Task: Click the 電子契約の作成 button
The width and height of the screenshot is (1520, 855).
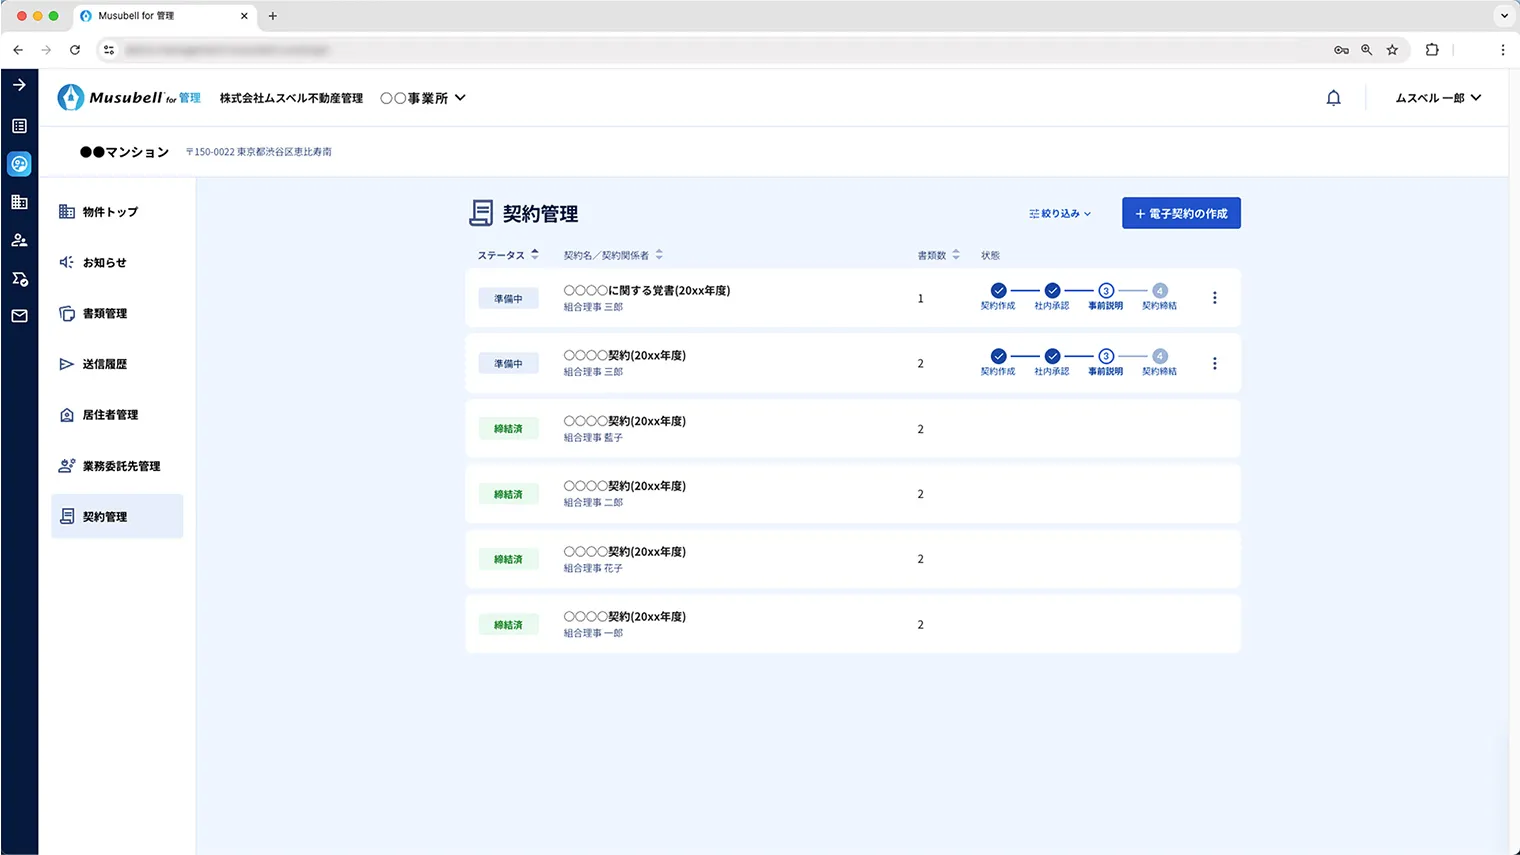Action: (x=1181, y=213)
